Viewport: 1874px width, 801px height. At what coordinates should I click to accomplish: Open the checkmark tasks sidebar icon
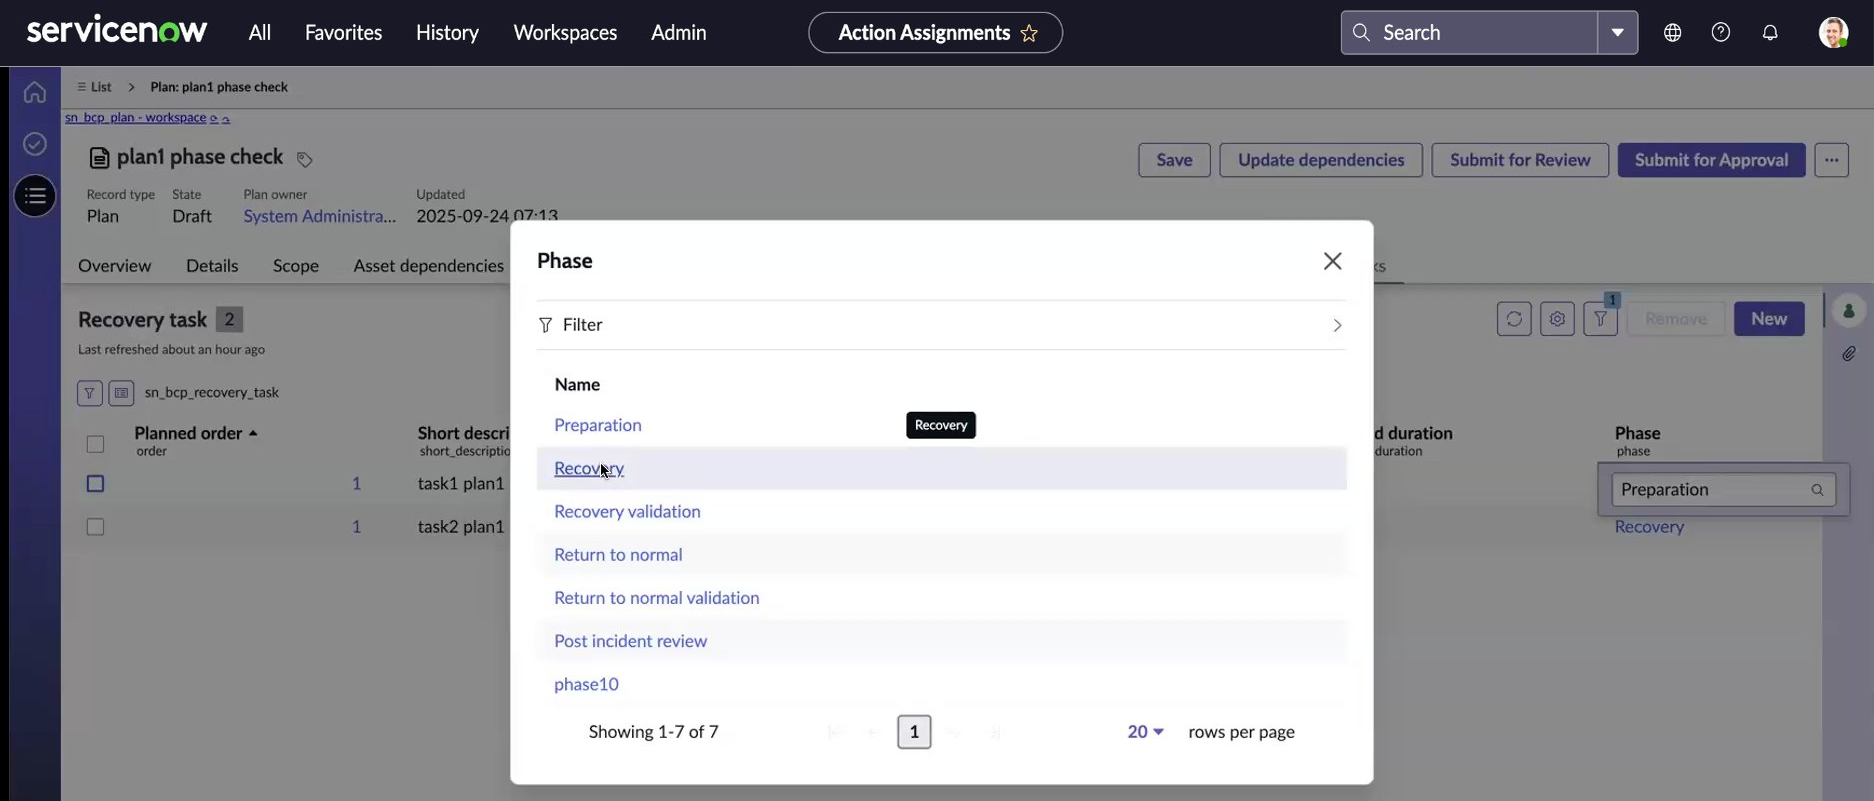35,144
